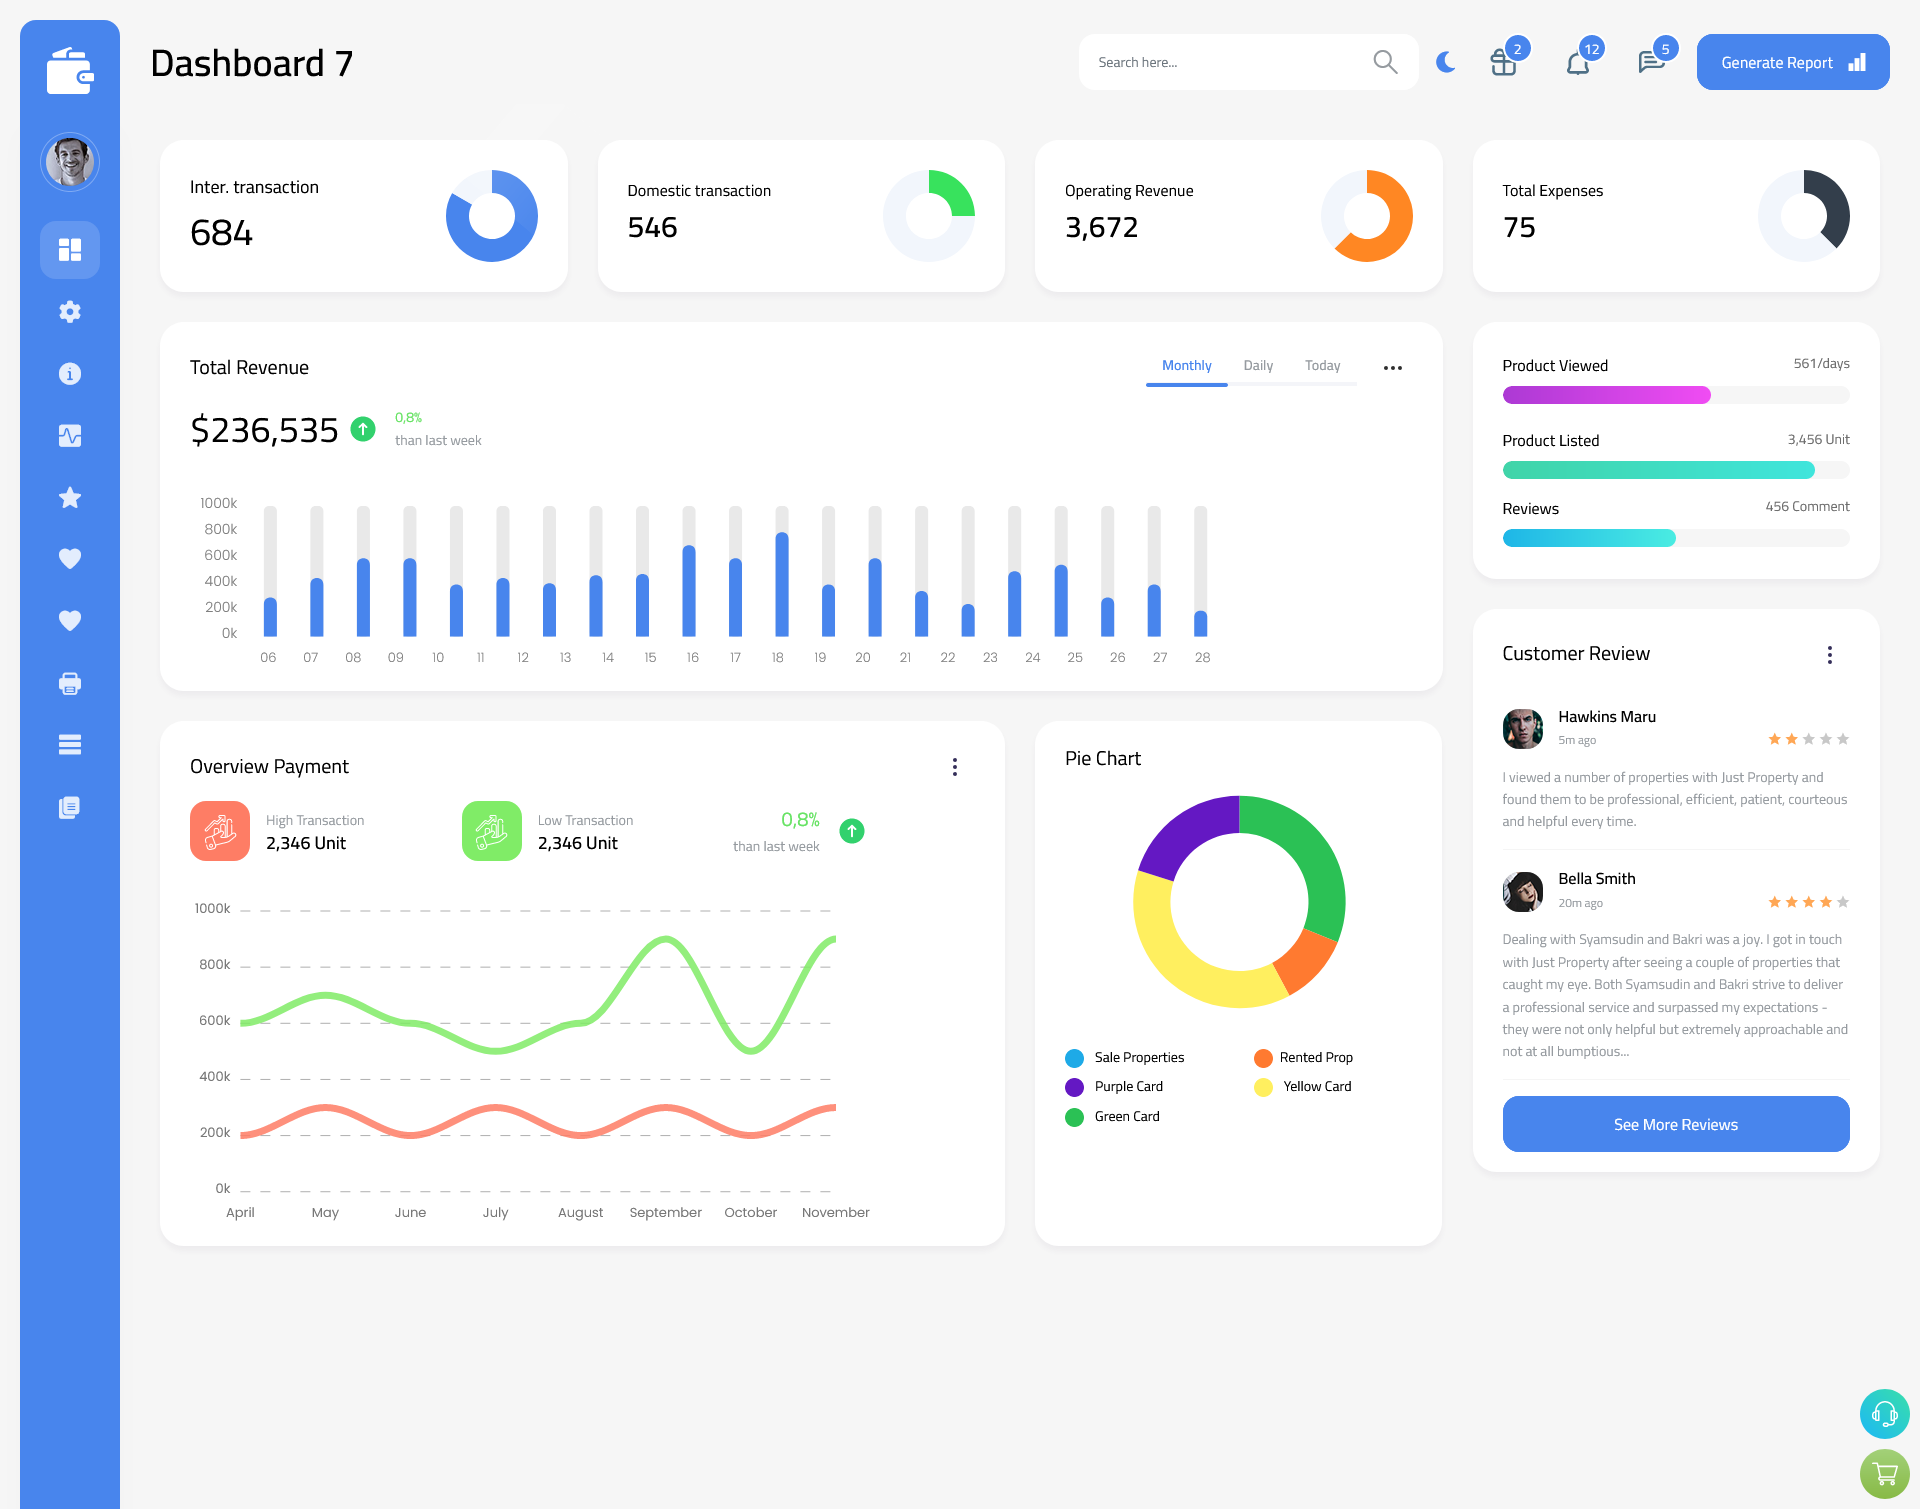Switch to Daily revenue view tab

pyautogui.click(x=1259, y=366)
